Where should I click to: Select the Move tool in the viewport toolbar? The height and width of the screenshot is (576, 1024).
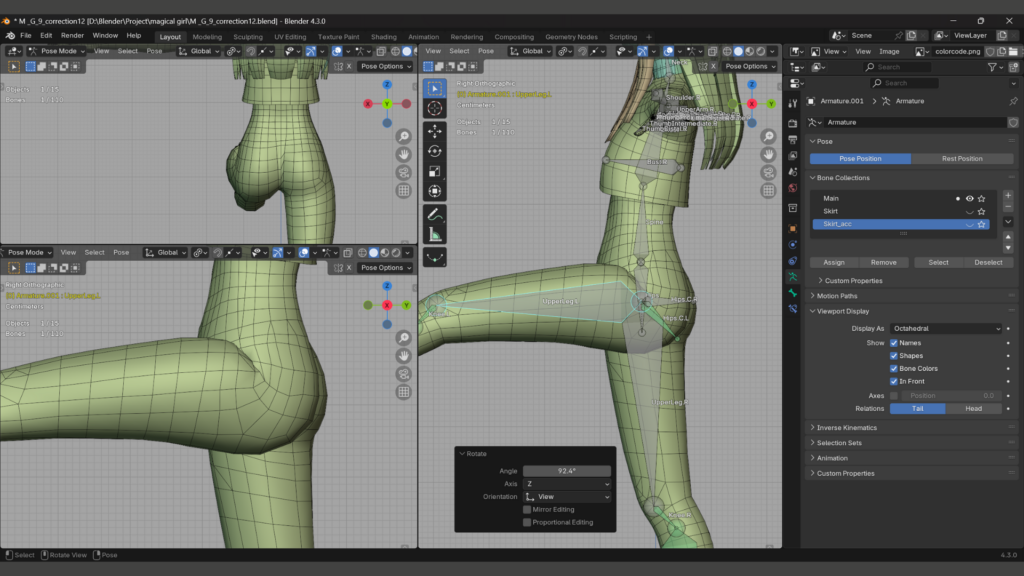[x=435, y=131]
